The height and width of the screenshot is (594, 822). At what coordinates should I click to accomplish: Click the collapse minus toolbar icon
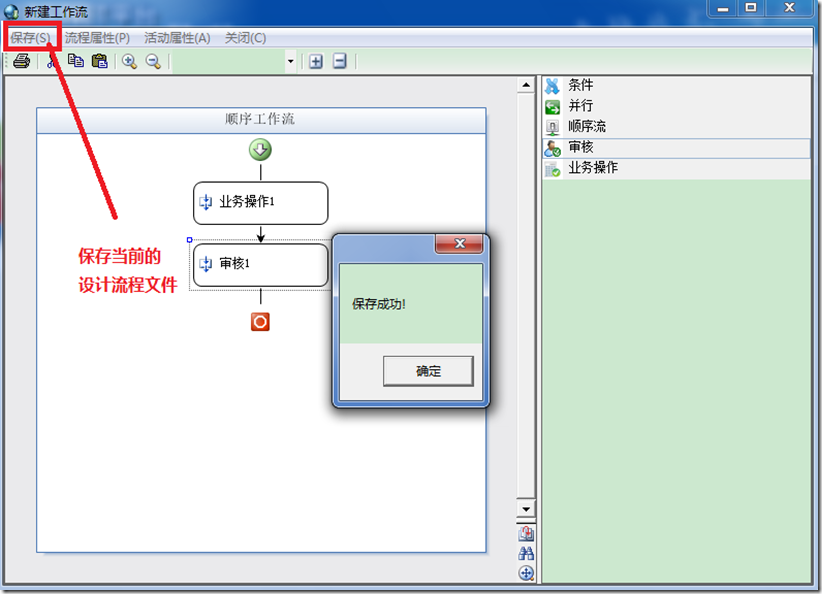click(x=340, y=61)
